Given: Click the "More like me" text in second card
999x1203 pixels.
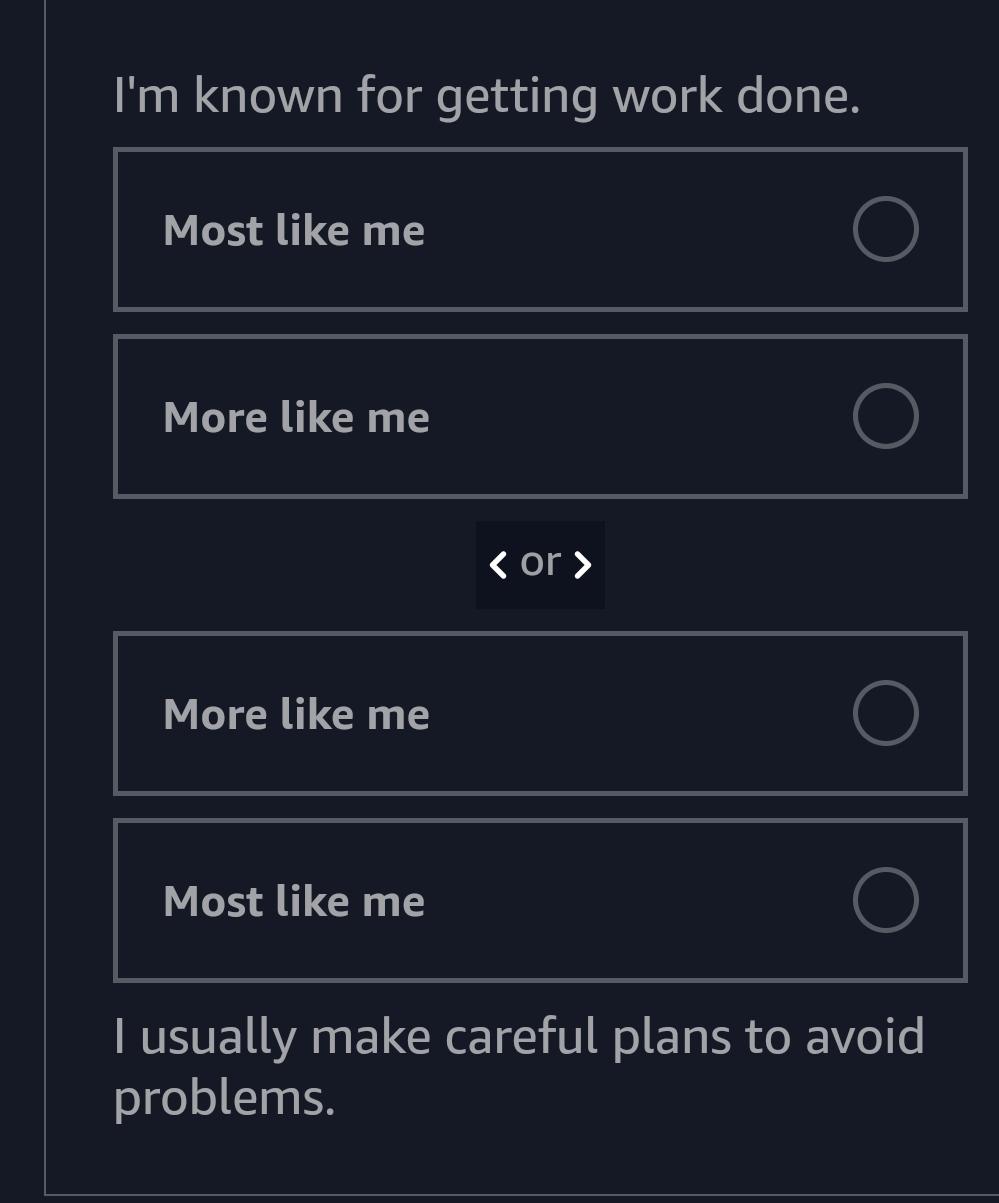Looking at the screenshot, I should 296,416.
